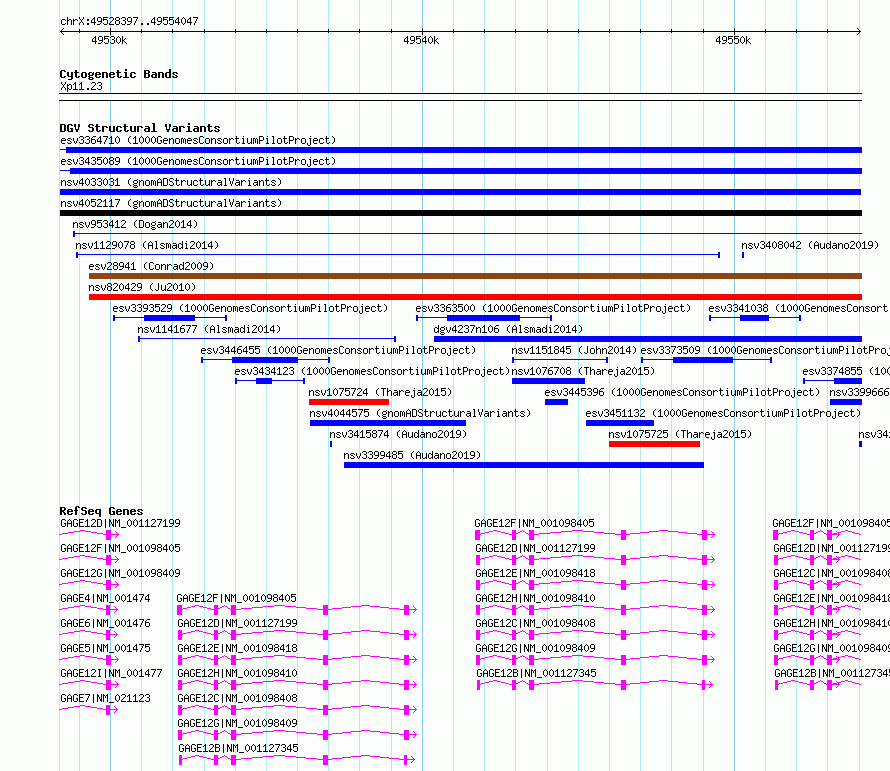890x771 pixels.
Task: Select esv3374855 variant label
Action: point(846,371)
